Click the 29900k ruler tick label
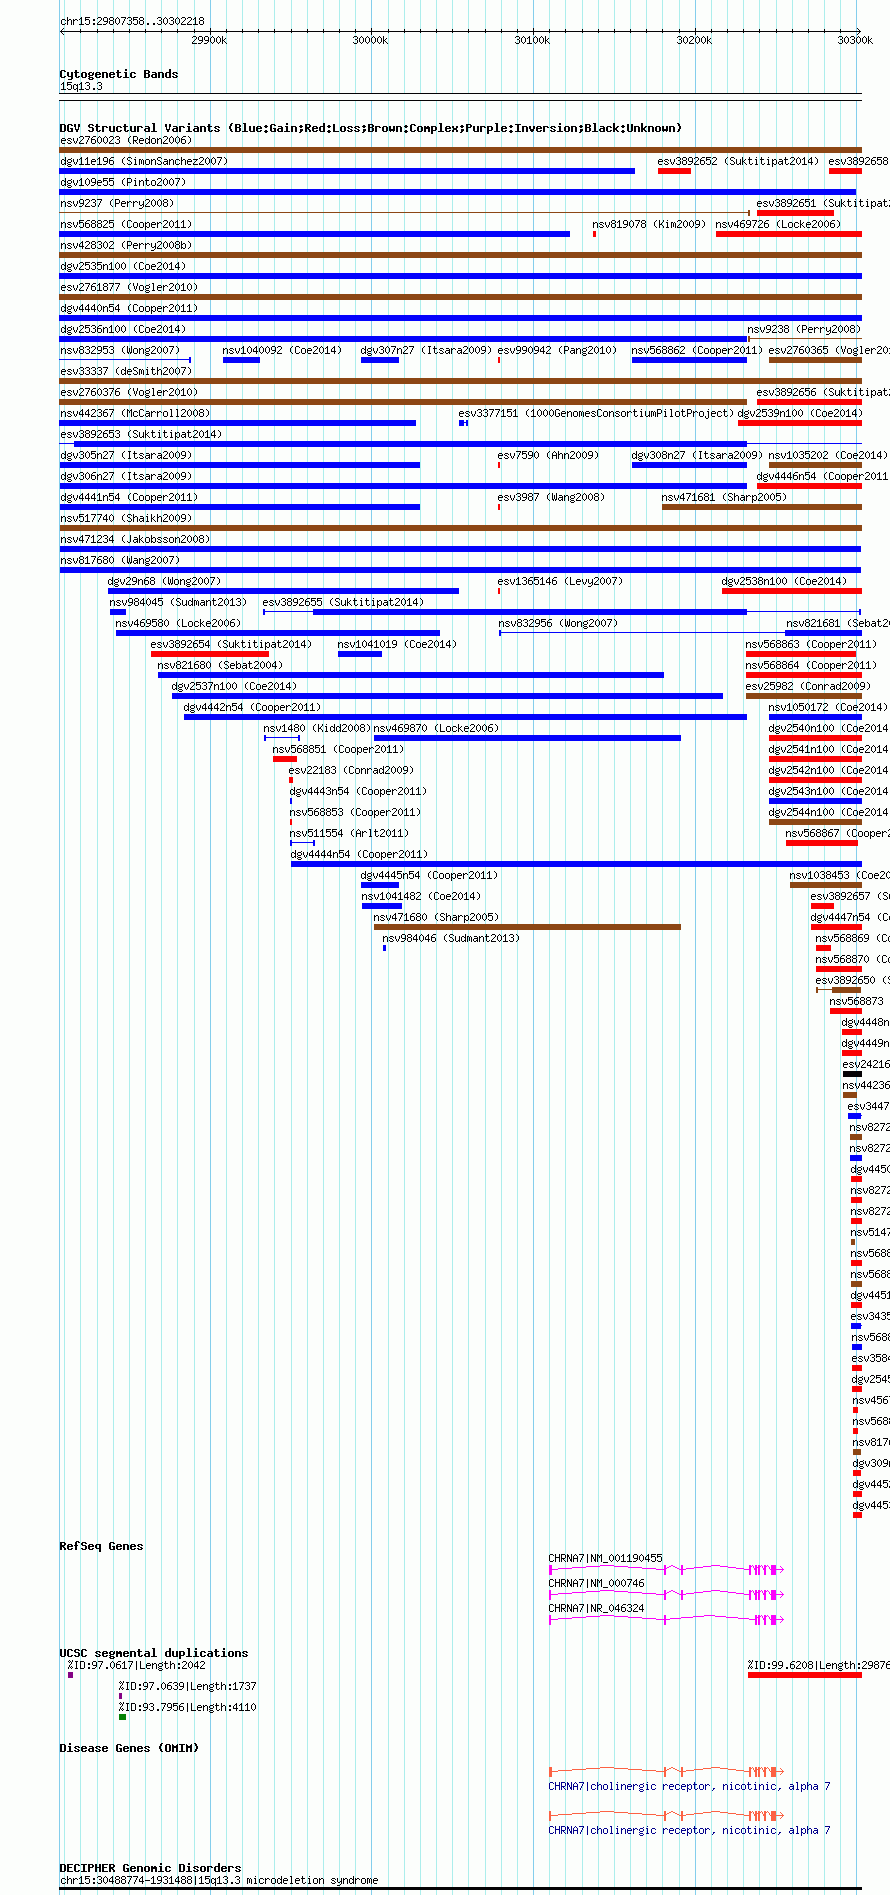Image resolution: width=890 pixels, height=1895 pixels. point(209,40)
